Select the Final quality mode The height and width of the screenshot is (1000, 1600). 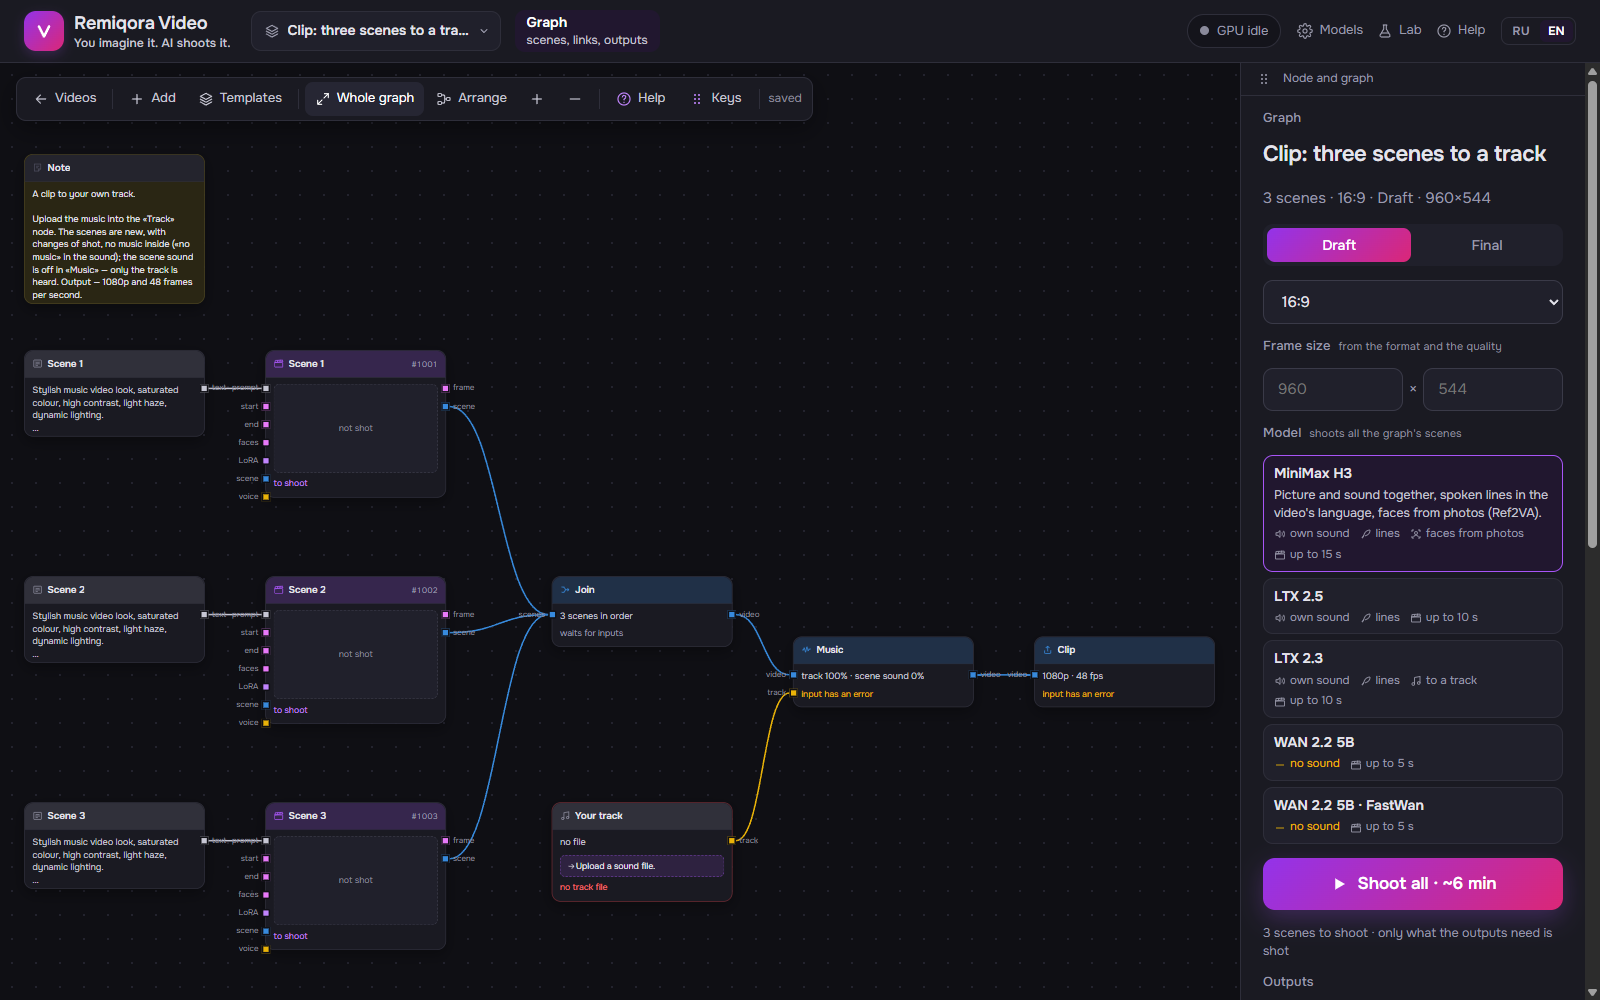click(x=1487, y=245)
